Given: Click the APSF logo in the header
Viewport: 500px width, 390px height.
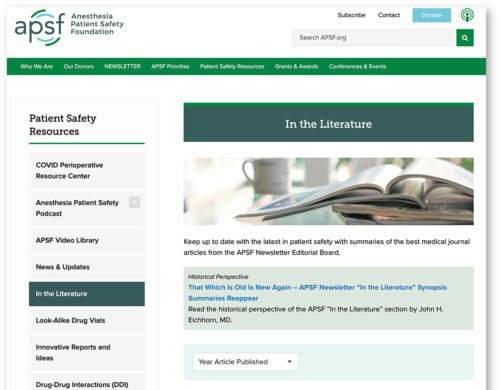Looking at the screenshot, I should pos(69,27).
